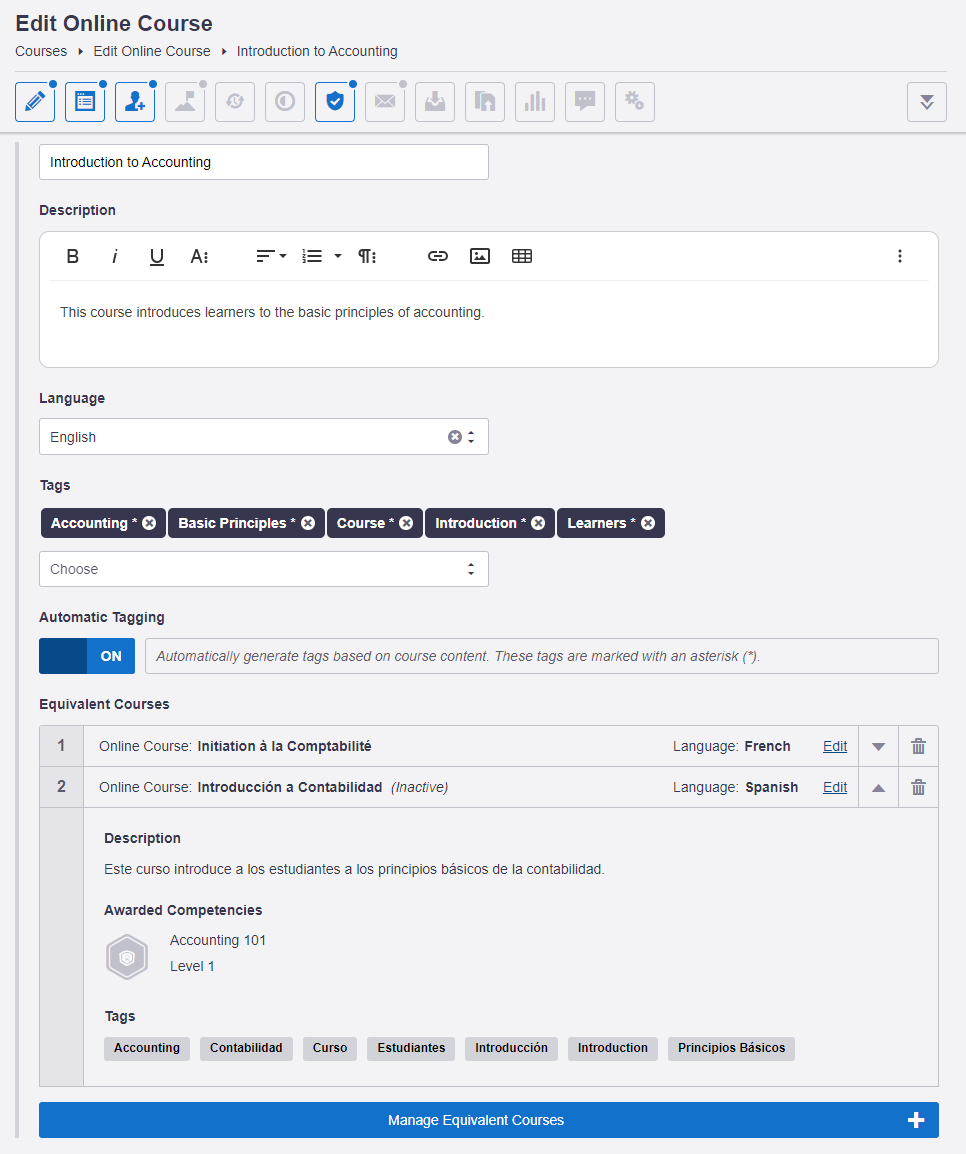Open the comments speech bubble icon

[x=584, y=101]
